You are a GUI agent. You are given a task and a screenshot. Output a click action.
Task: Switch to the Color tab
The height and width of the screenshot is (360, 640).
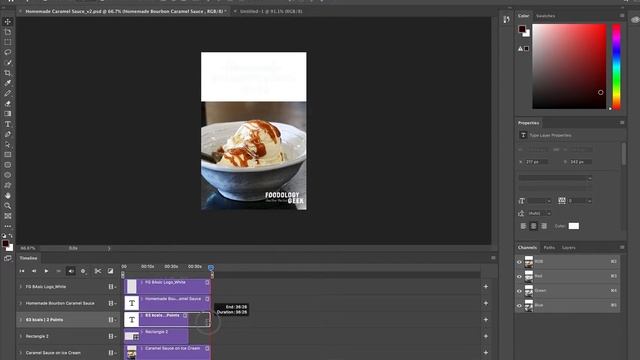pos(523,16)
